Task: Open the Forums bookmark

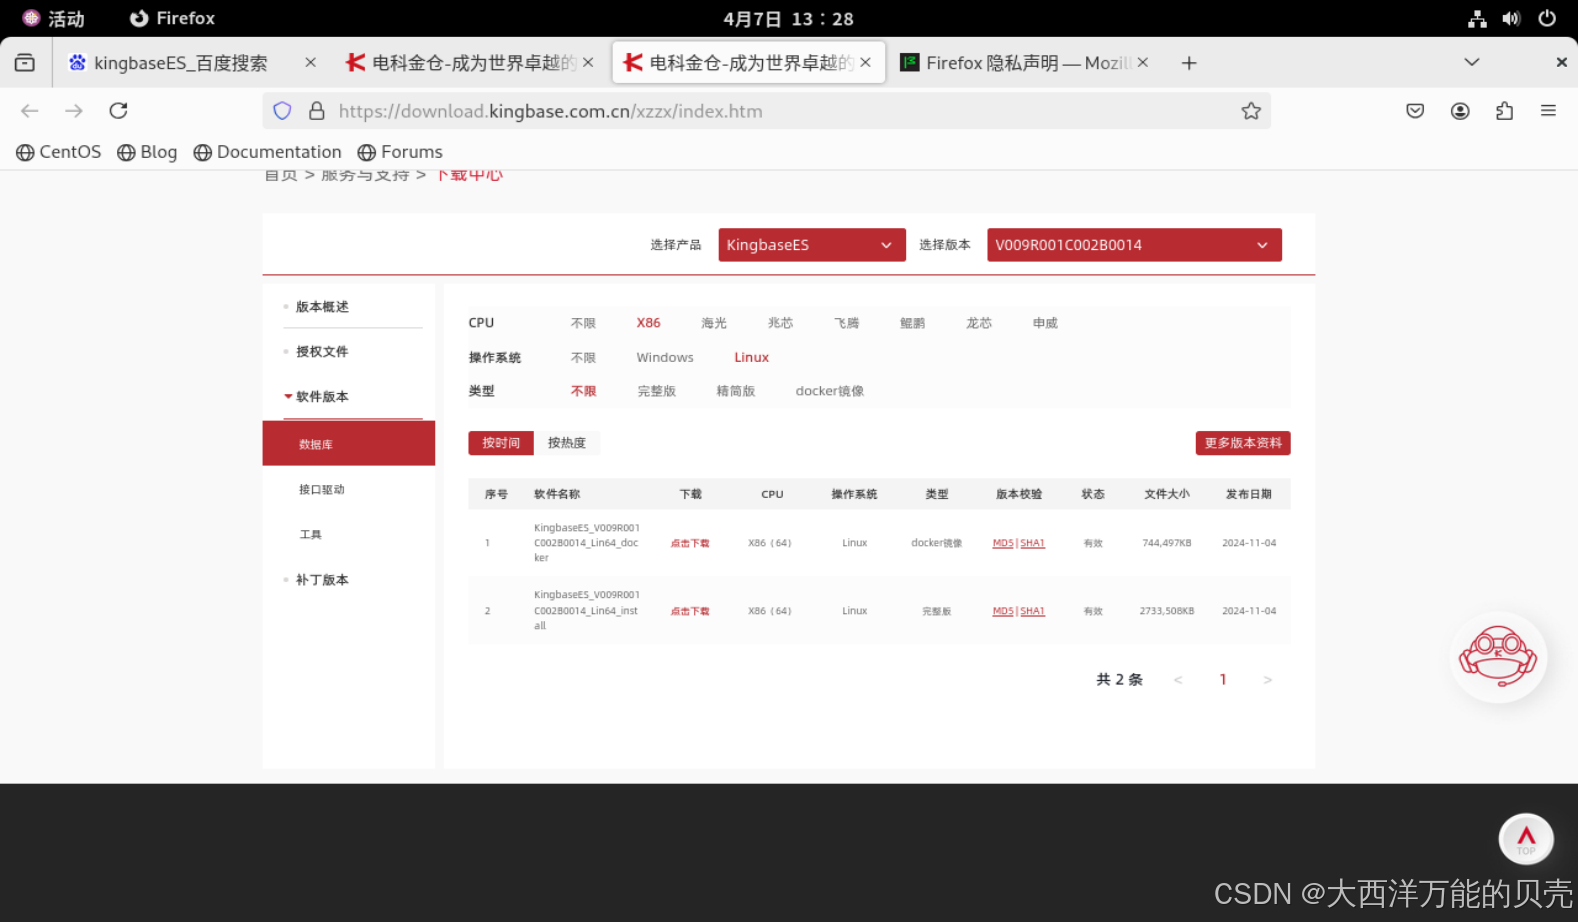Action: pyautogui.click(x=400, y=152)
